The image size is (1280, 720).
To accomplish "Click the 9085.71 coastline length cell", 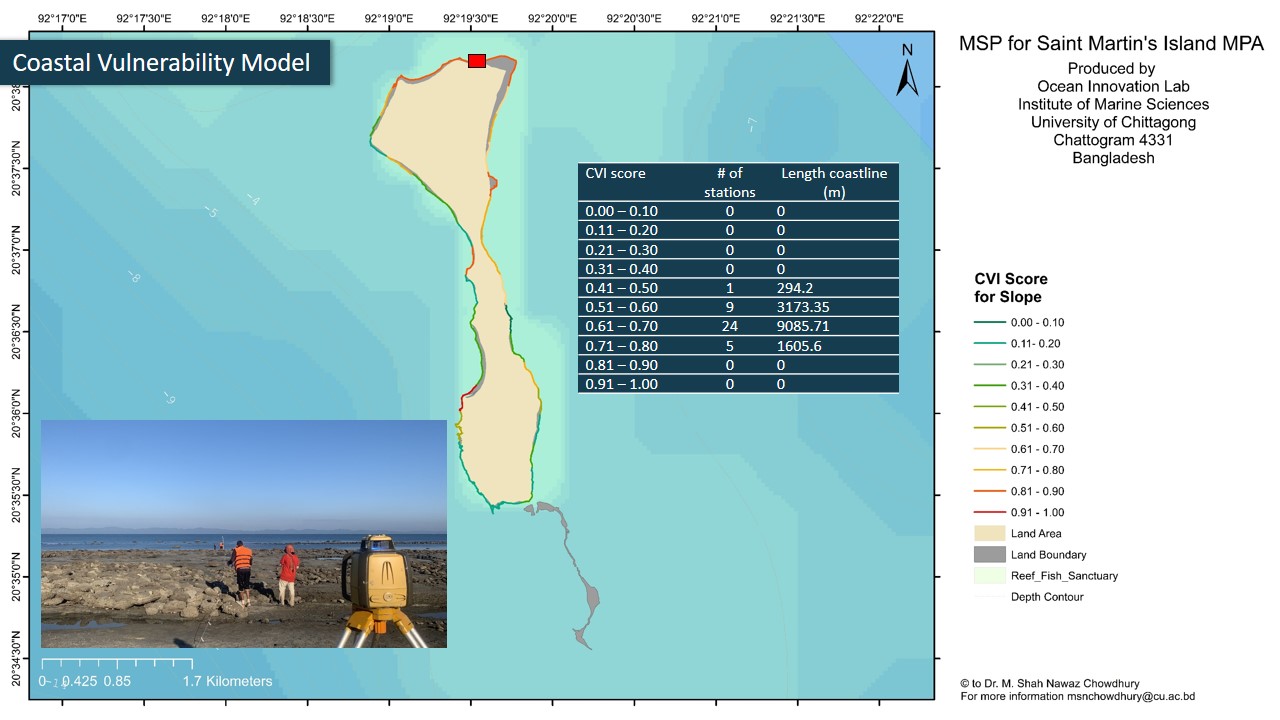I will pyautogui.click(x=803, y=326).
